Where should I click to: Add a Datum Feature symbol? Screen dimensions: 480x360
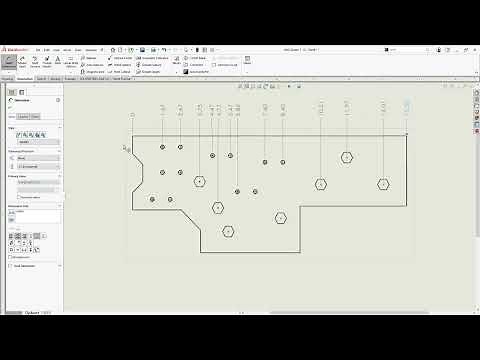pyautogui.click(x=149, y=65)
